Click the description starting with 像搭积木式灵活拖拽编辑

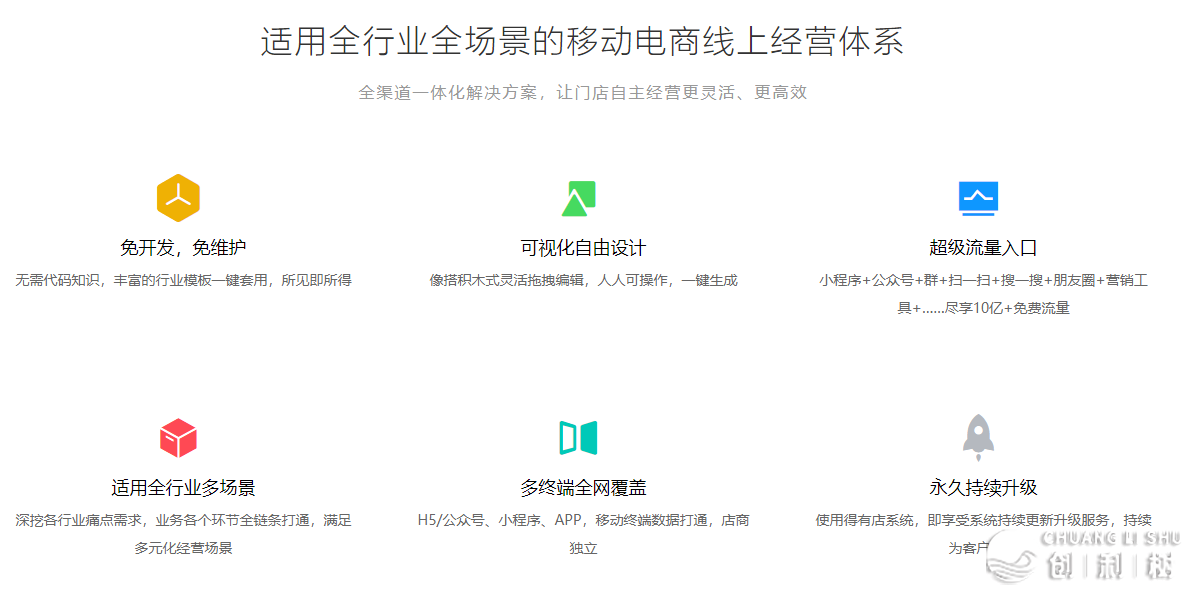(x=583, y=280)
